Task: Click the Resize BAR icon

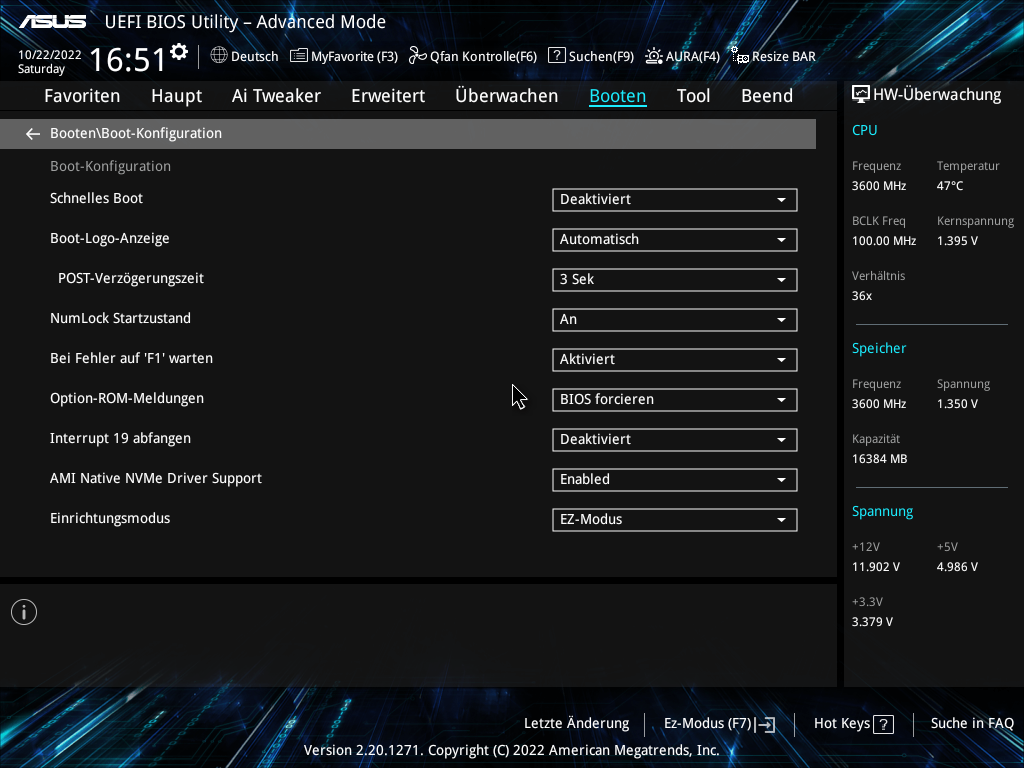Action: coord(739,56)
